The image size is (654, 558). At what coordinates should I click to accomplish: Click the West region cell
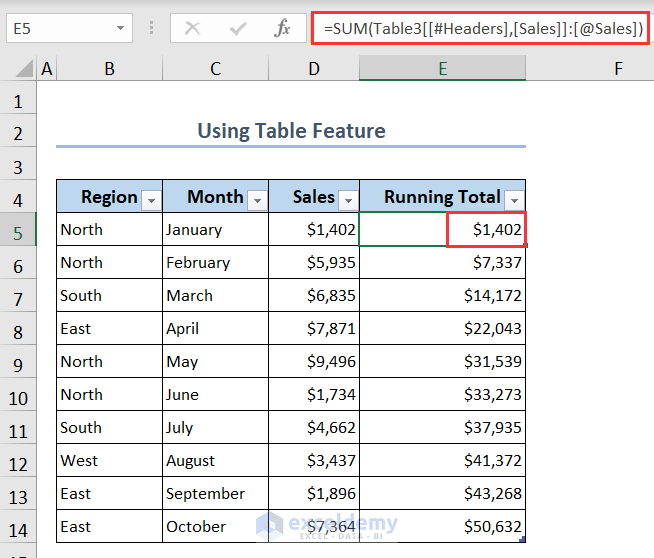click(x=109, y=460)
